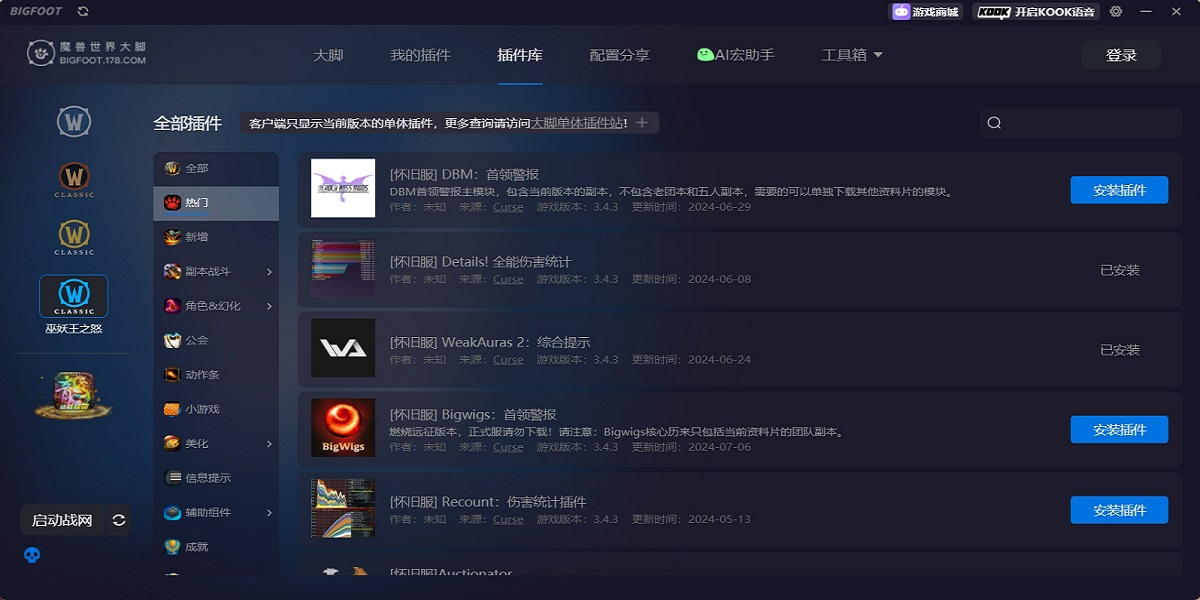Click the search magnifier icon
1200x600 pixels.
point(994,123)
